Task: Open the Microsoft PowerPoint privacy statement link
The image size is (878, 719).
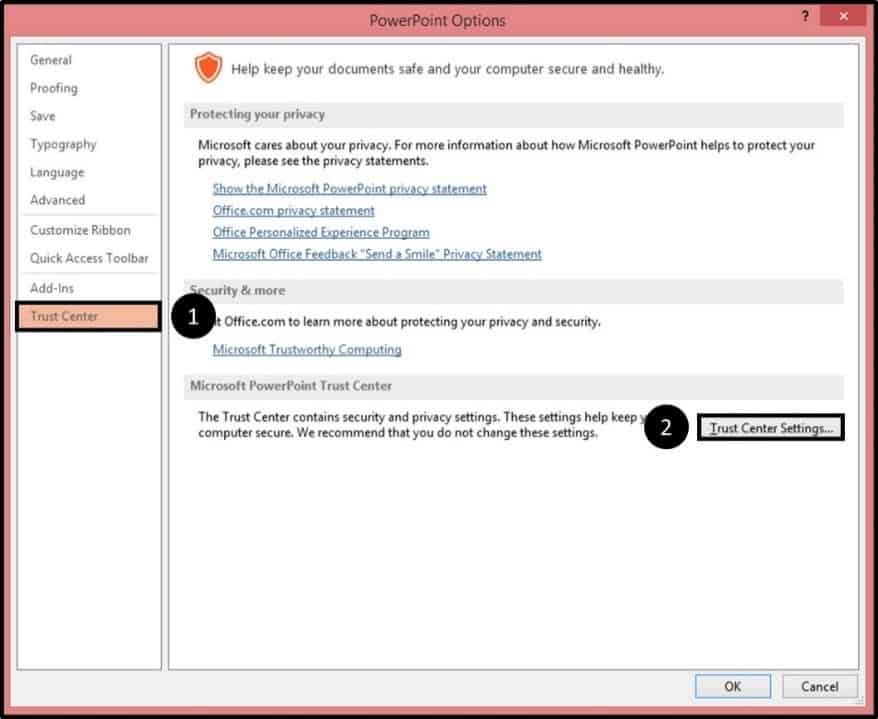Action: 349,189
